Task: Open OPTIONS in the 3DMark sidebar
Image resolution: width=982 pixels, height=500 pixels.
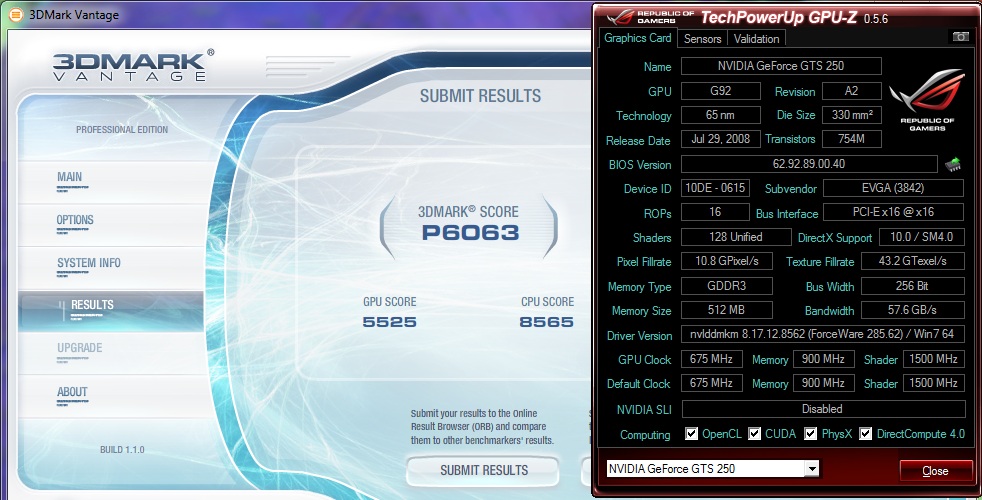Action: (75, 220)
